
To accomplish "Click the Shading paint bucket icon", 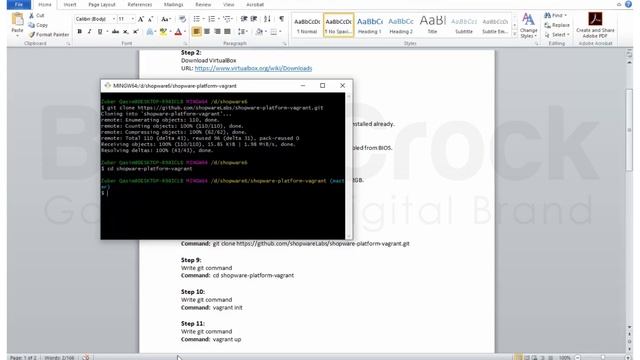I will pyautogui.click(x=258, y=32).
